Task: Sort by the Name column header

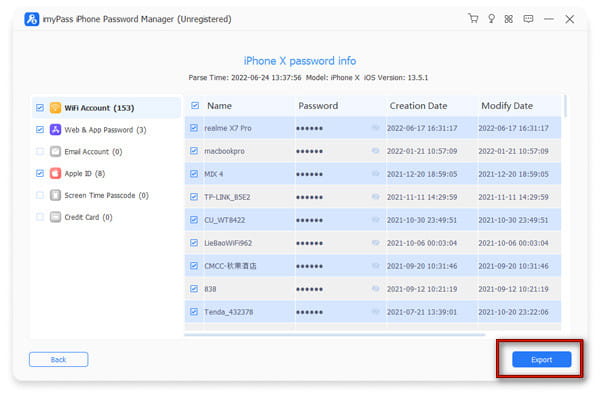Action: [219, 106]
